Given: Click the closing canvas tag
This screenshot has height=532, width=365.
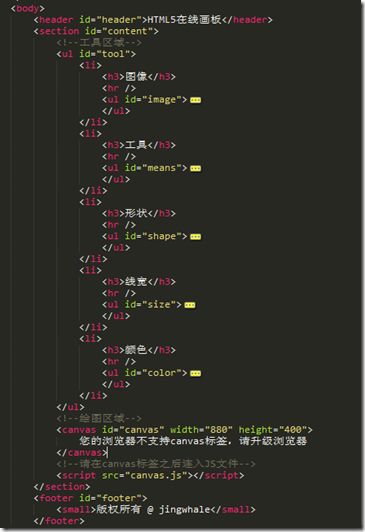Looking at the screenshot, I should (82, 453).
